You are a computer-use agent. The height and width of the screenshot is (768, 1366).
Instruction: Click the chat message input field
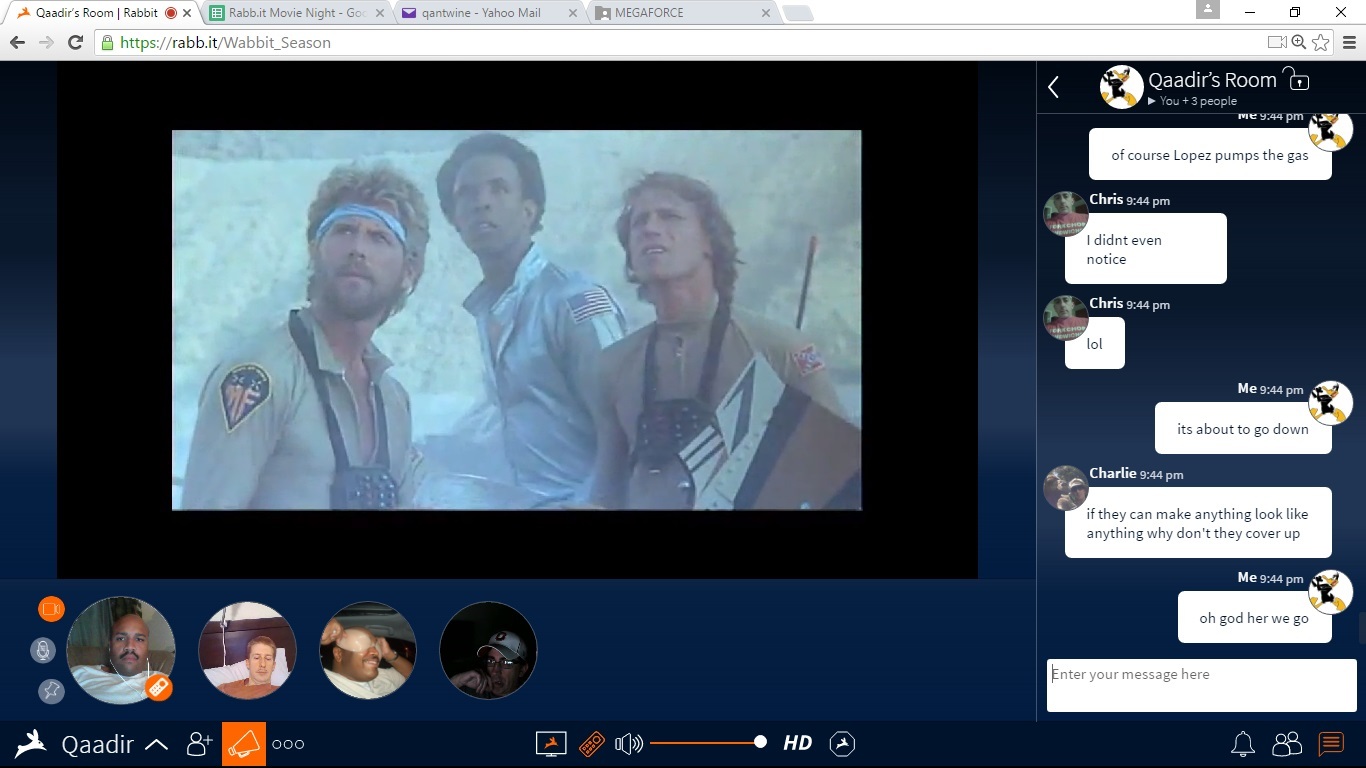[1202, 685]
